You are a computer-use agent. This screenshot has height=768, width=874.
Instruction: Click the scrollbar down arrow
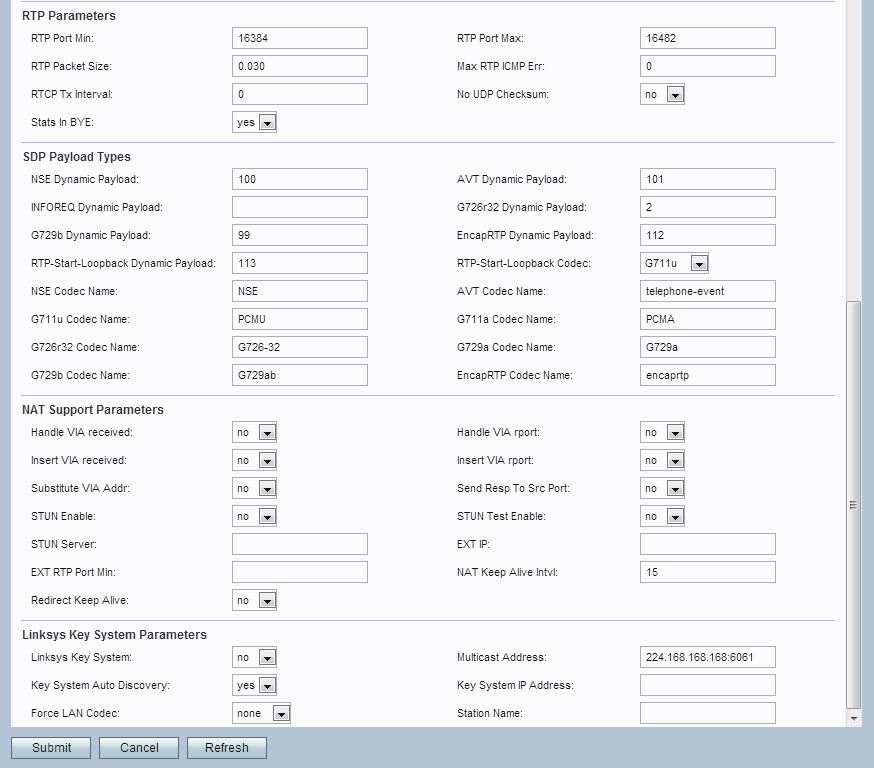[853, 718]
